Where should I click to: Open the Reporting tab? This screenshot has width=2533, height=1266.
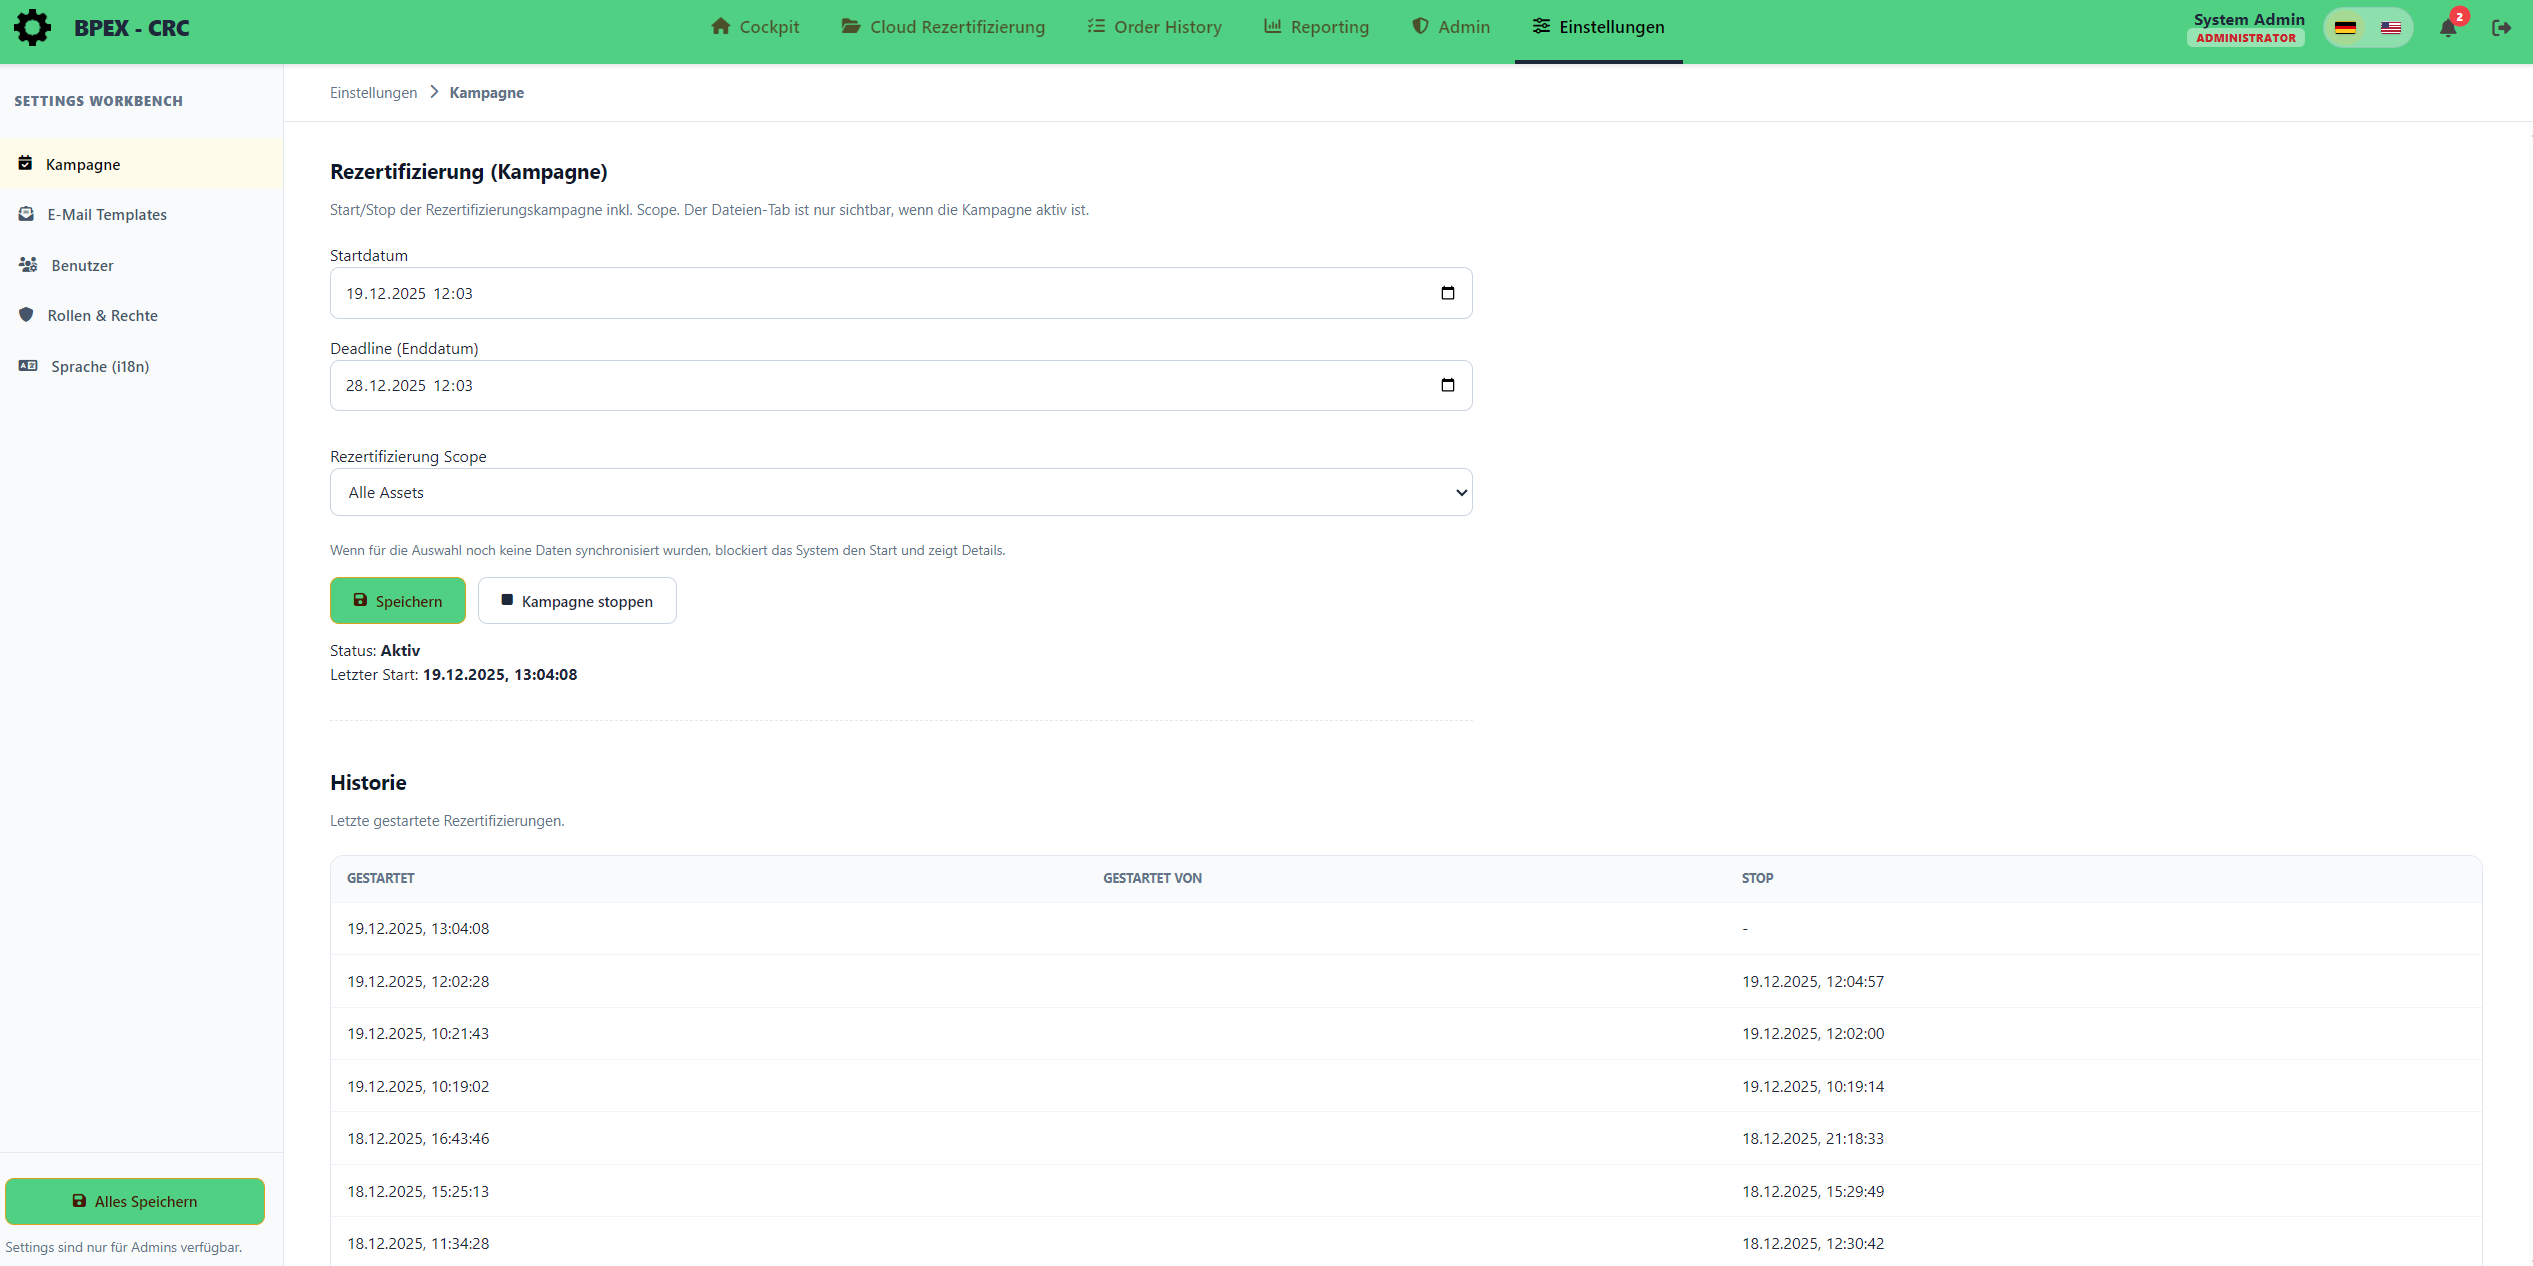click(x=1316, y=27)
